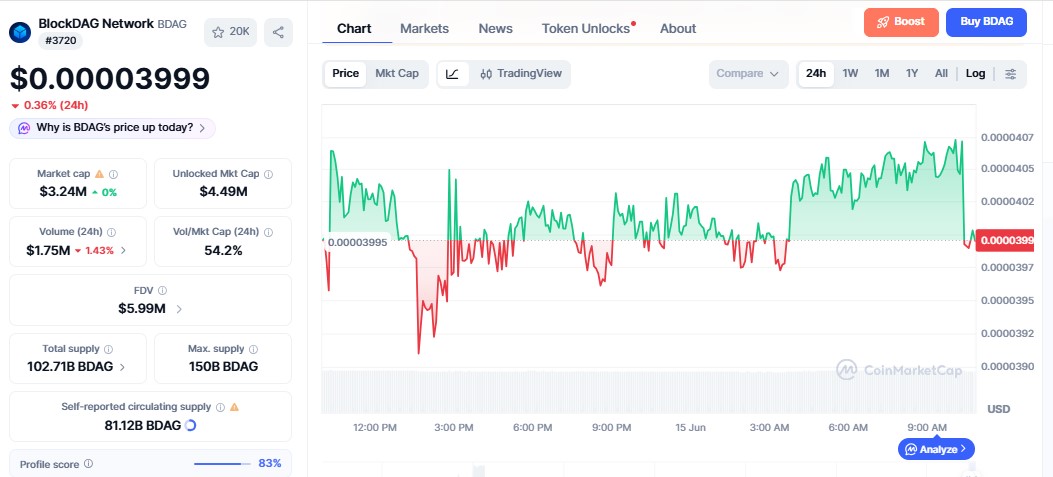Click the Market cap warning triangle icon
Viewport: 1053px width, 477px height.
(x=99, y=174)
